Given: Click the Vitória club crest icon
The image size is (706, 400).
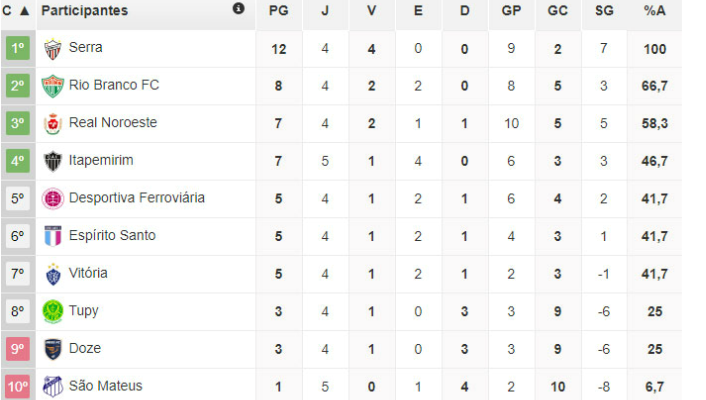Looking at the screenshot, I should point(52,274).
